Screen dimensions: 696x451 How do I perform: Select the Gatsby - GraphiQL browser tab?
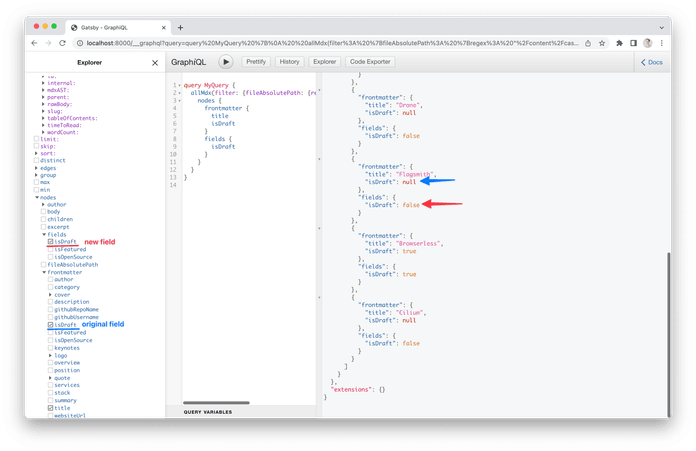point(100,27)
